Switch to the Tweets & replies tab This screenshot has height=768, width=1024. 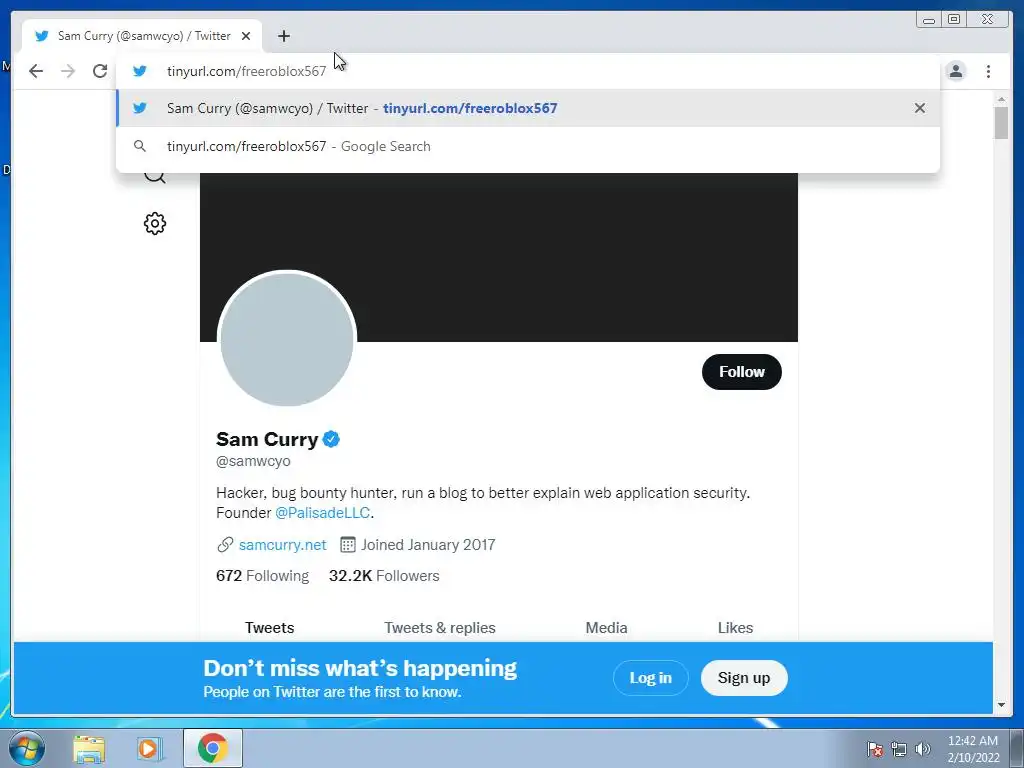coord(440,628)
